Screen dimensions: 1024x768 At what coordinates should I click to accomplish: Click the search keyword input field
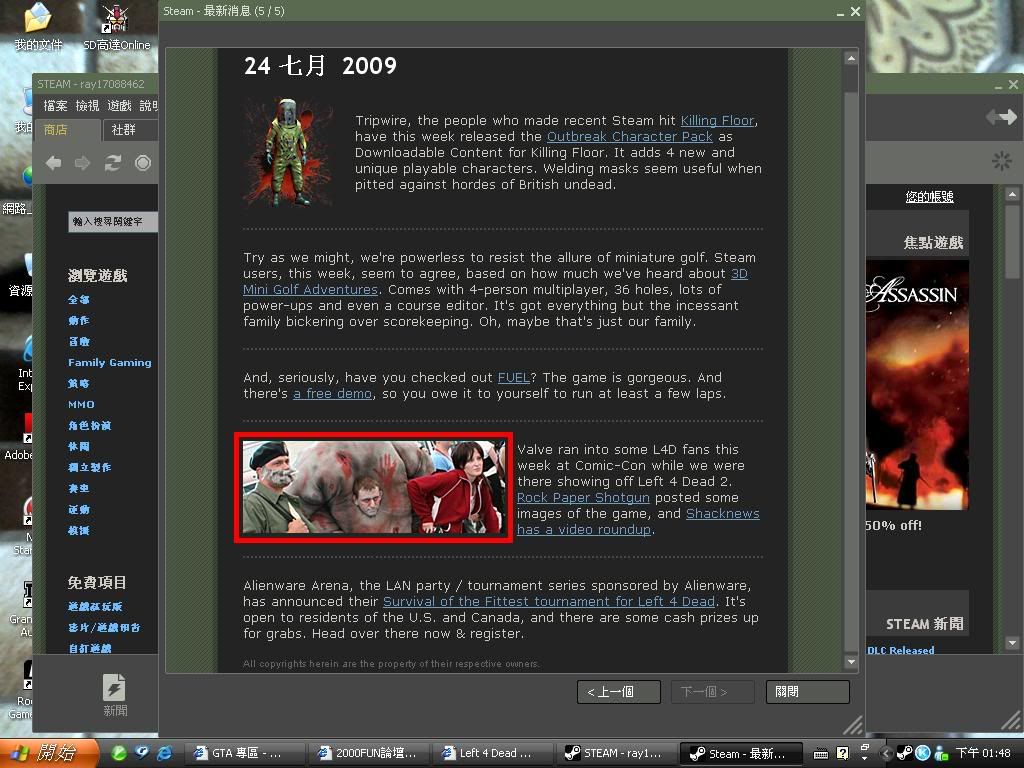point(112,222)
